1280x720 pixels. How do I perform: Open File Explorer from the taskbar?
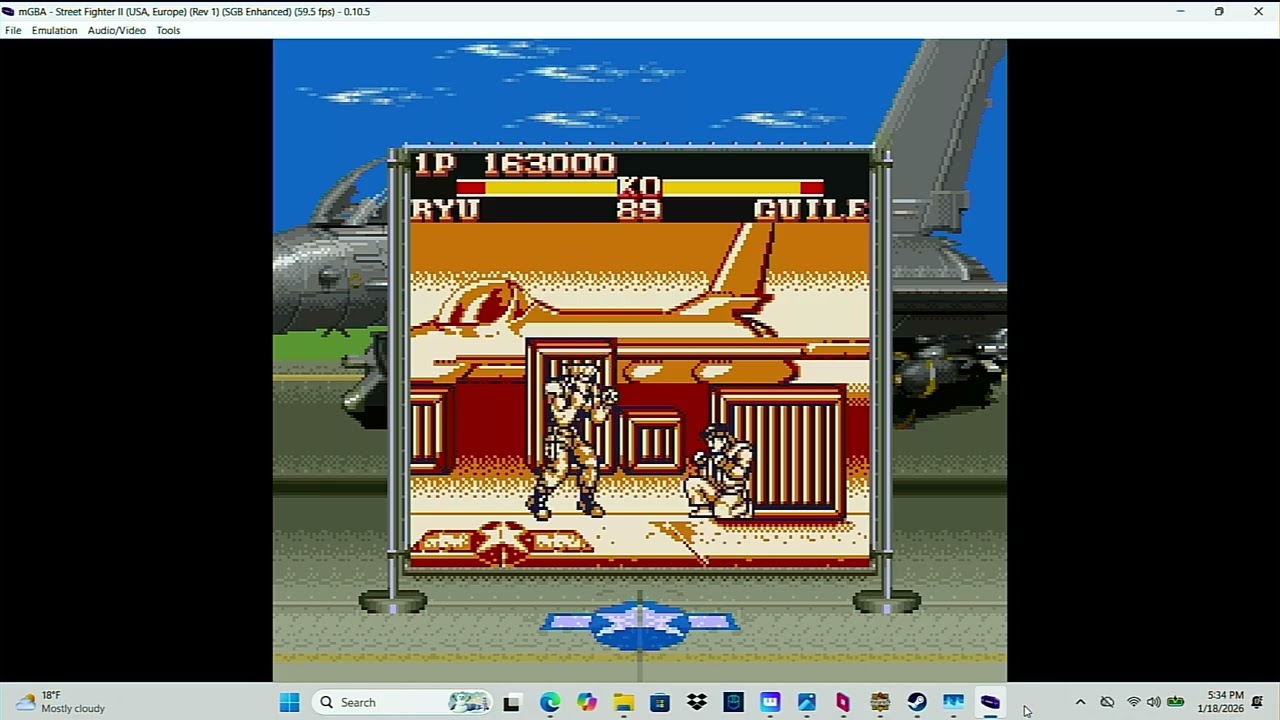(623, 702)
